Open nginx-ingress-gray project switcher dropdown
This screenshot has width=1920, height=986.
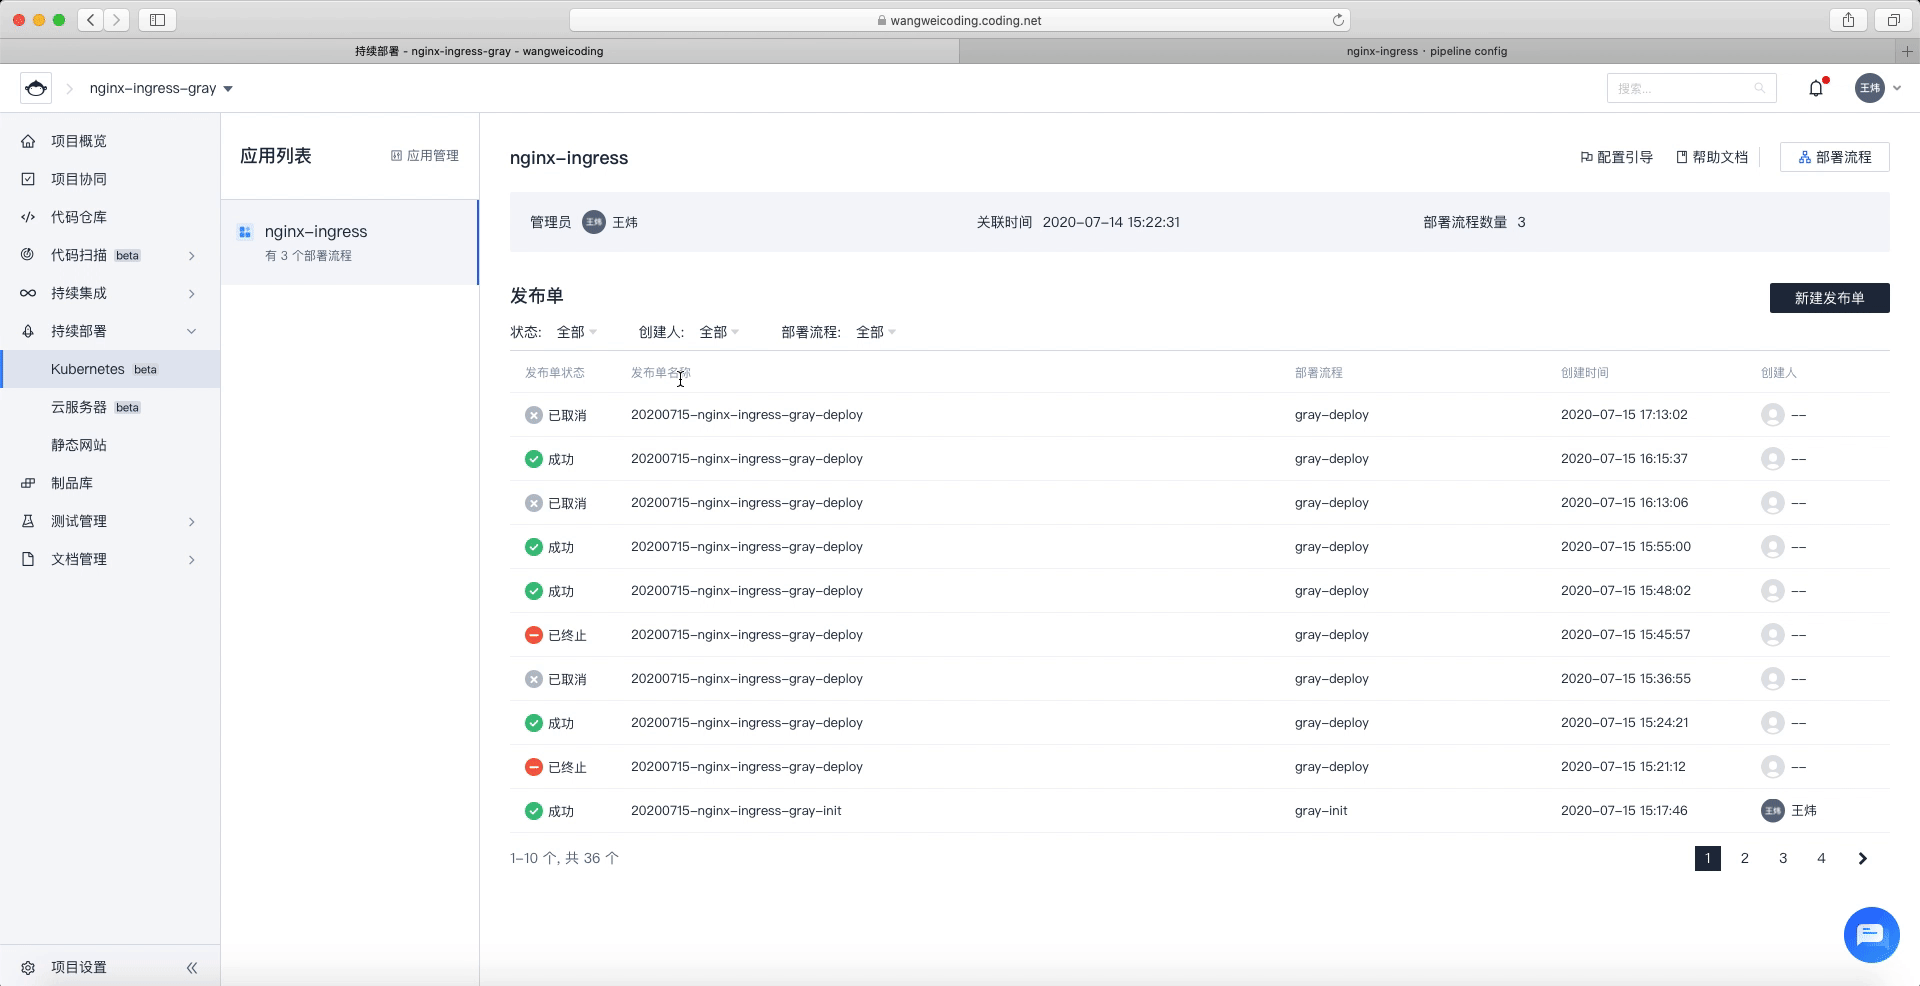(x=161, y=88)
